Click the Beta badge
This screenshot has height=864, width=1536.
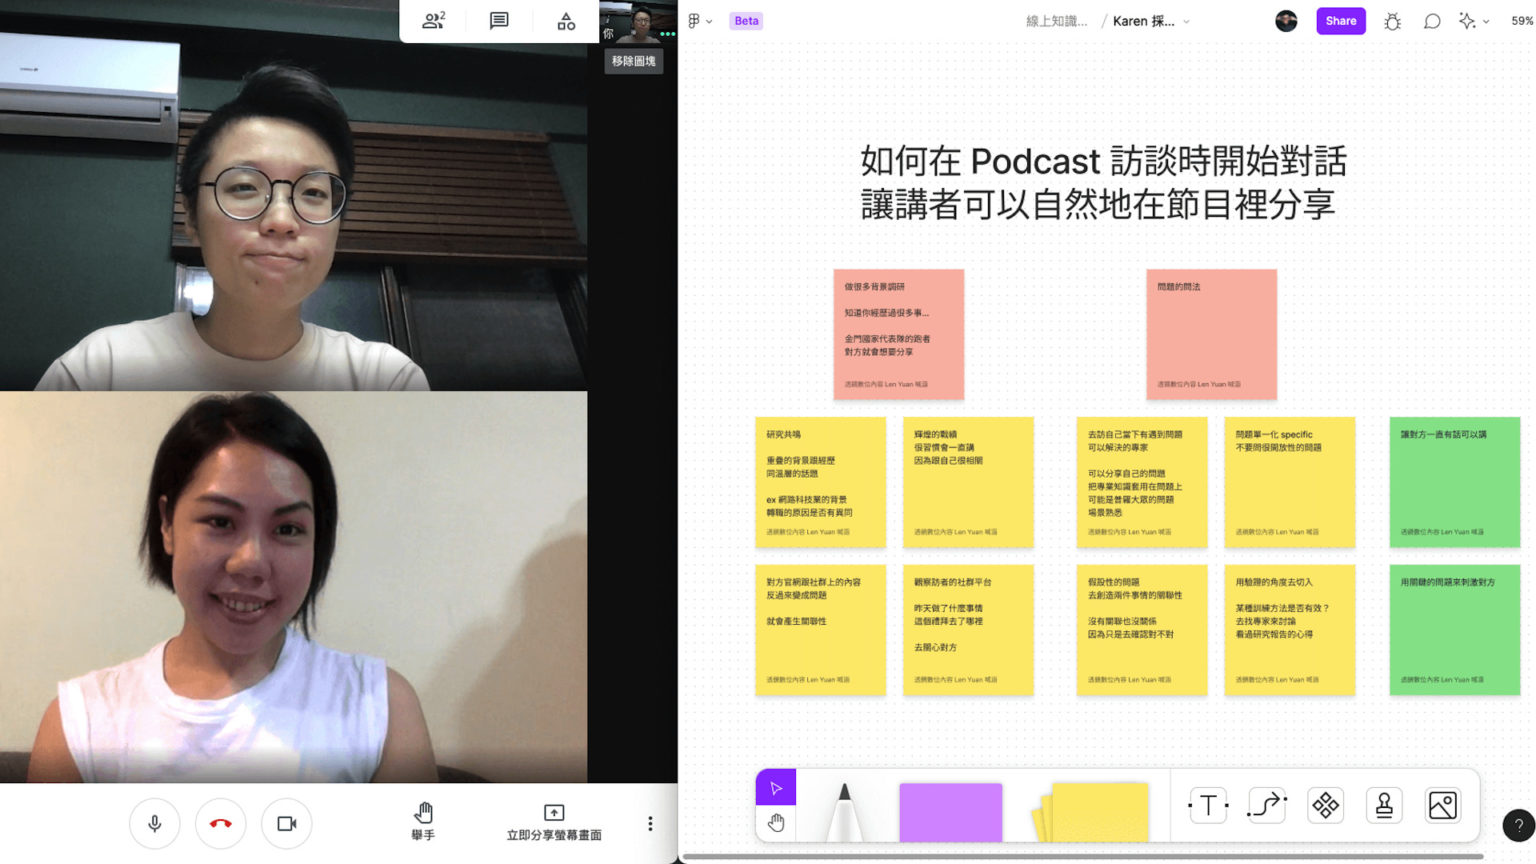coord(746,20)
